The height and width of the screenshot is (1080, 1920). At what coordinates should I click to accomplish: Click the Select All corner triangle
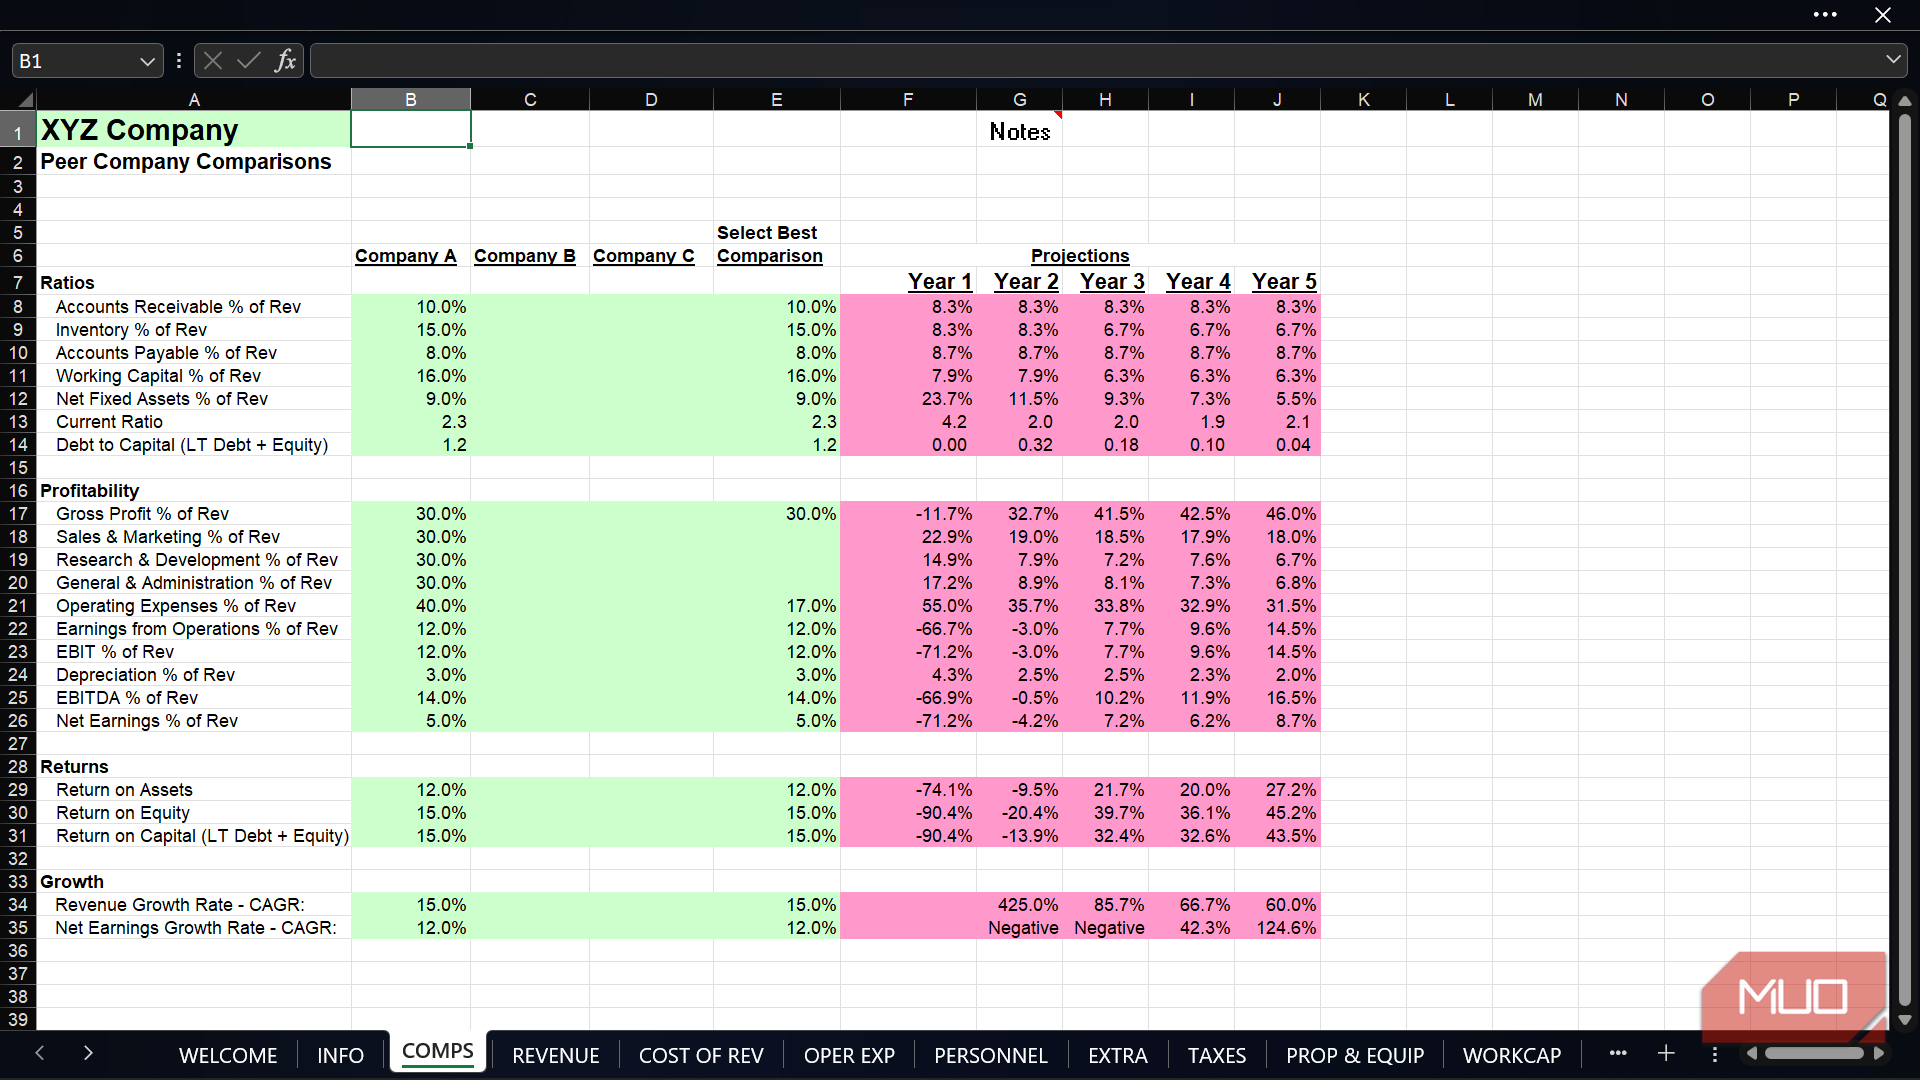coord(24,99)
